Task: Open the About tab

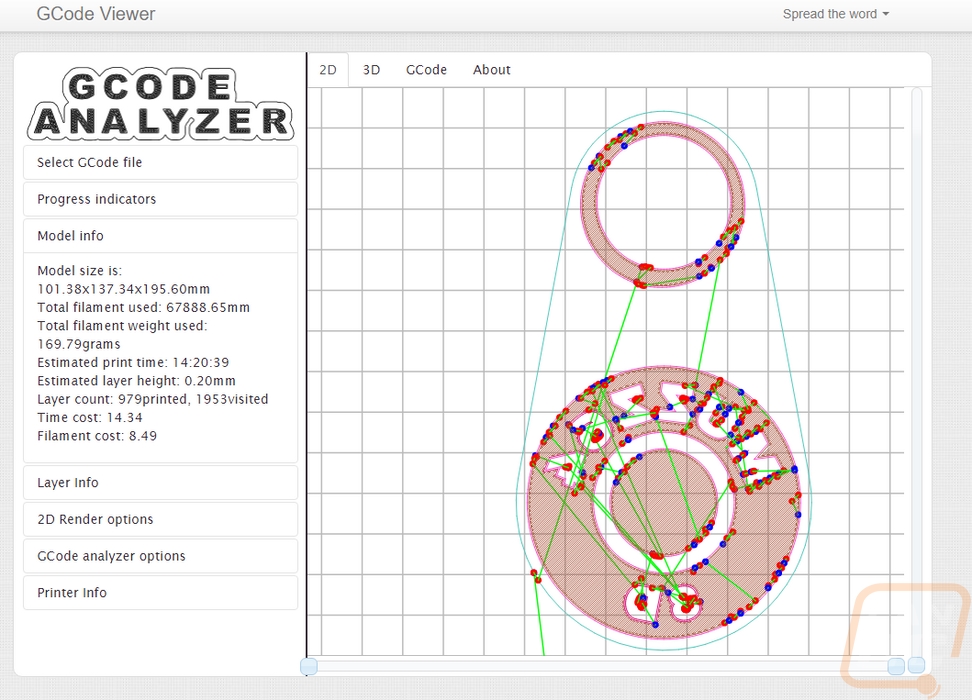Action: pos(492,69)
